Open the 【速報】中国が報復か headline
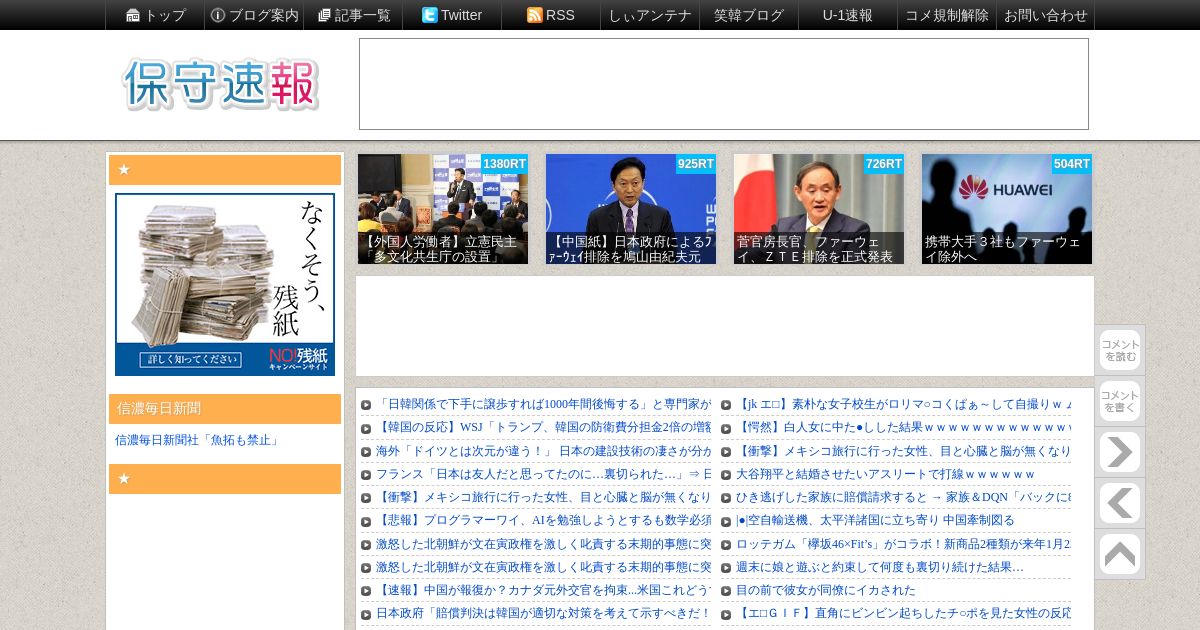The width and height of the screenshot is (1200, 630). tap(543, 590)
